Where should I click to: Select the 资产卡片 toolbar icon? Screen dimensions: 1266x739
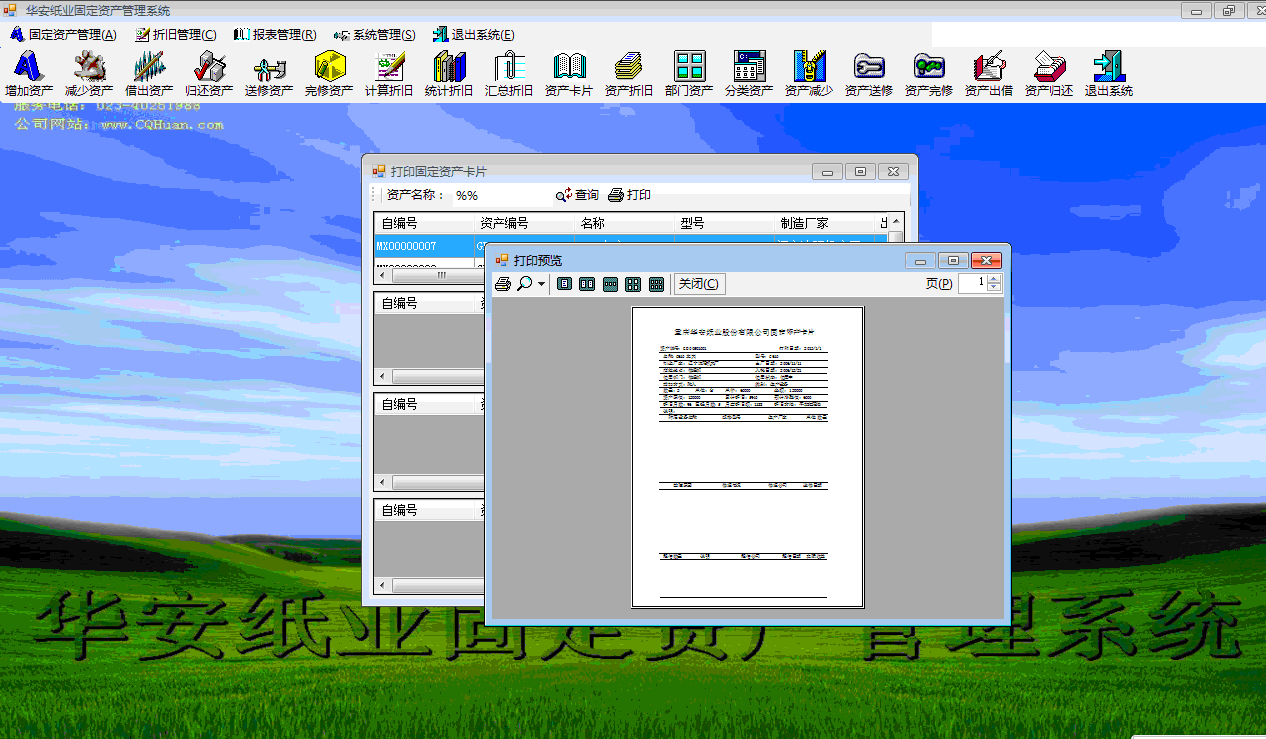569,74
